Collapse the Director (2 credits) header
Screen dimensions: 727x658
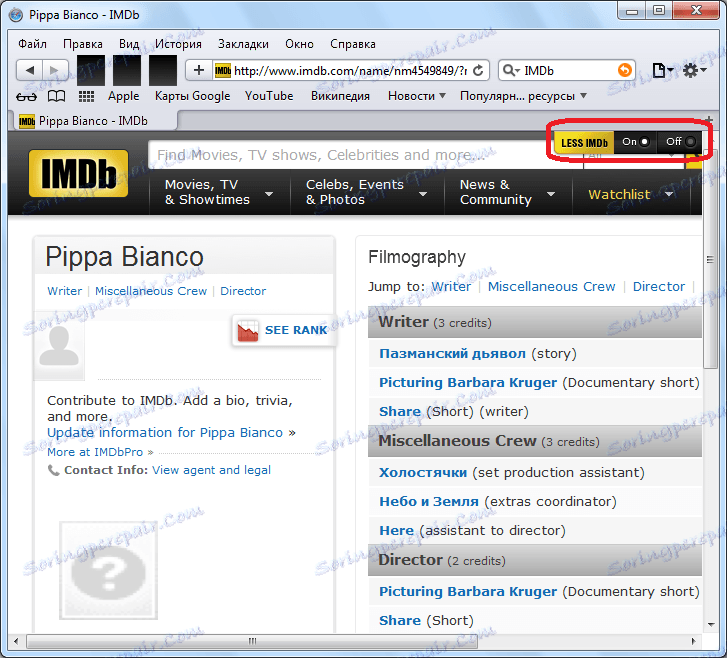[535, 560]
